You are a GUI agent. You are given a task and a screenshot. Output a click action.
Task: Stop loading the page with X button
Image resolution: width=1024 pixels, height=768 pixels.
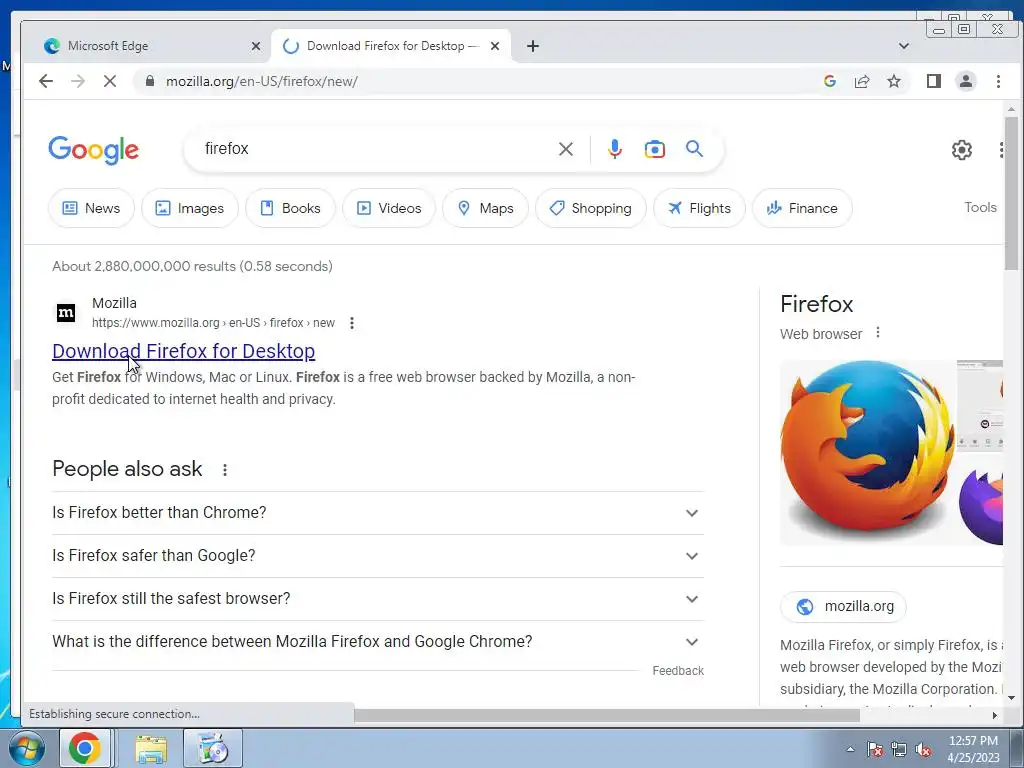pyautogui.click(x=110, y=81)
